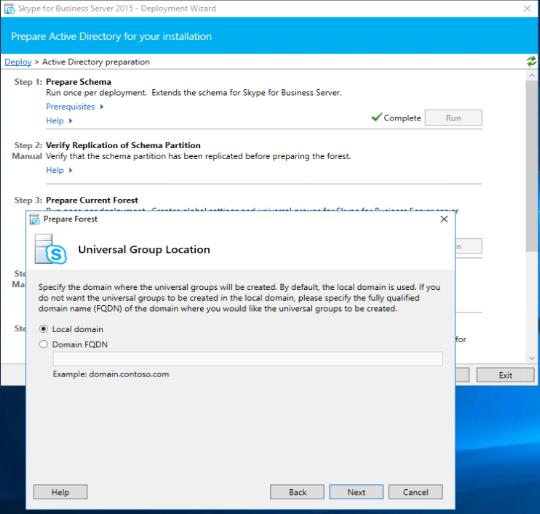Expand Help under Prepare Schema
This screenshot has height=514, width=540.
(59, 120)
